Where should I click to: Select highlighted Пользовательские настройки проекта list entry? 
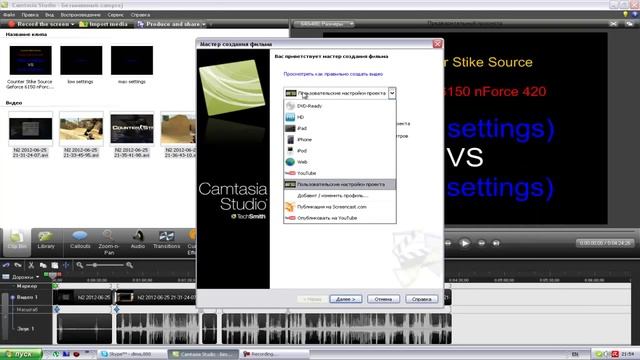340,184
